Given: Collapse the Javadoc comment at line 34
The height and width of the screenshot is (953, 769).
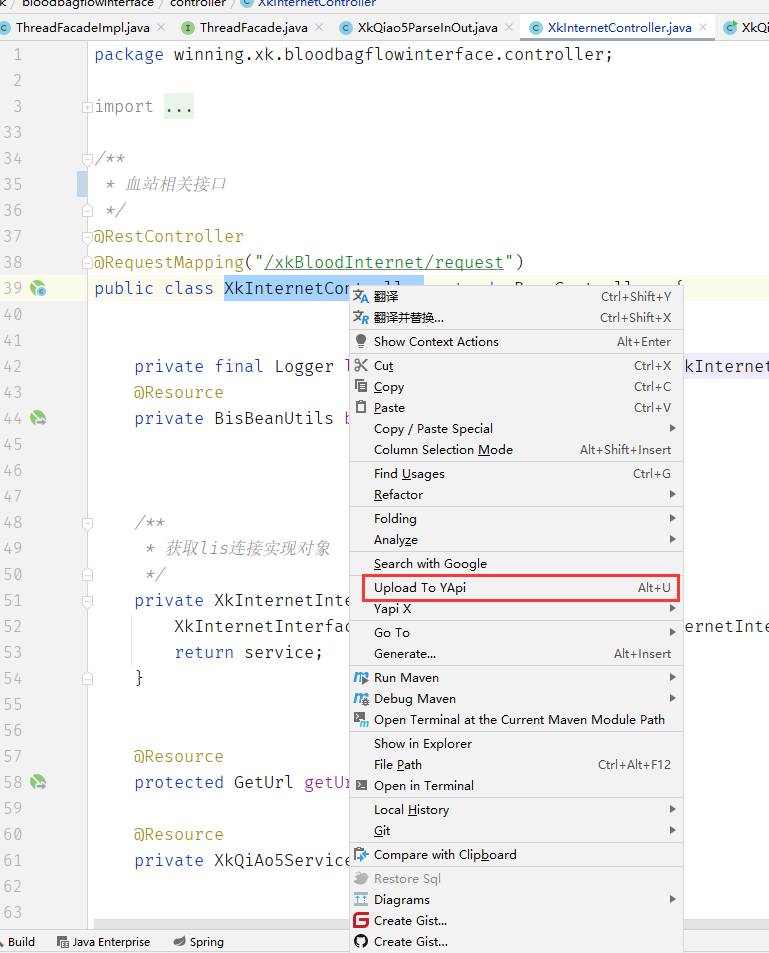Looking at the screenshot, I should point(88,159).
